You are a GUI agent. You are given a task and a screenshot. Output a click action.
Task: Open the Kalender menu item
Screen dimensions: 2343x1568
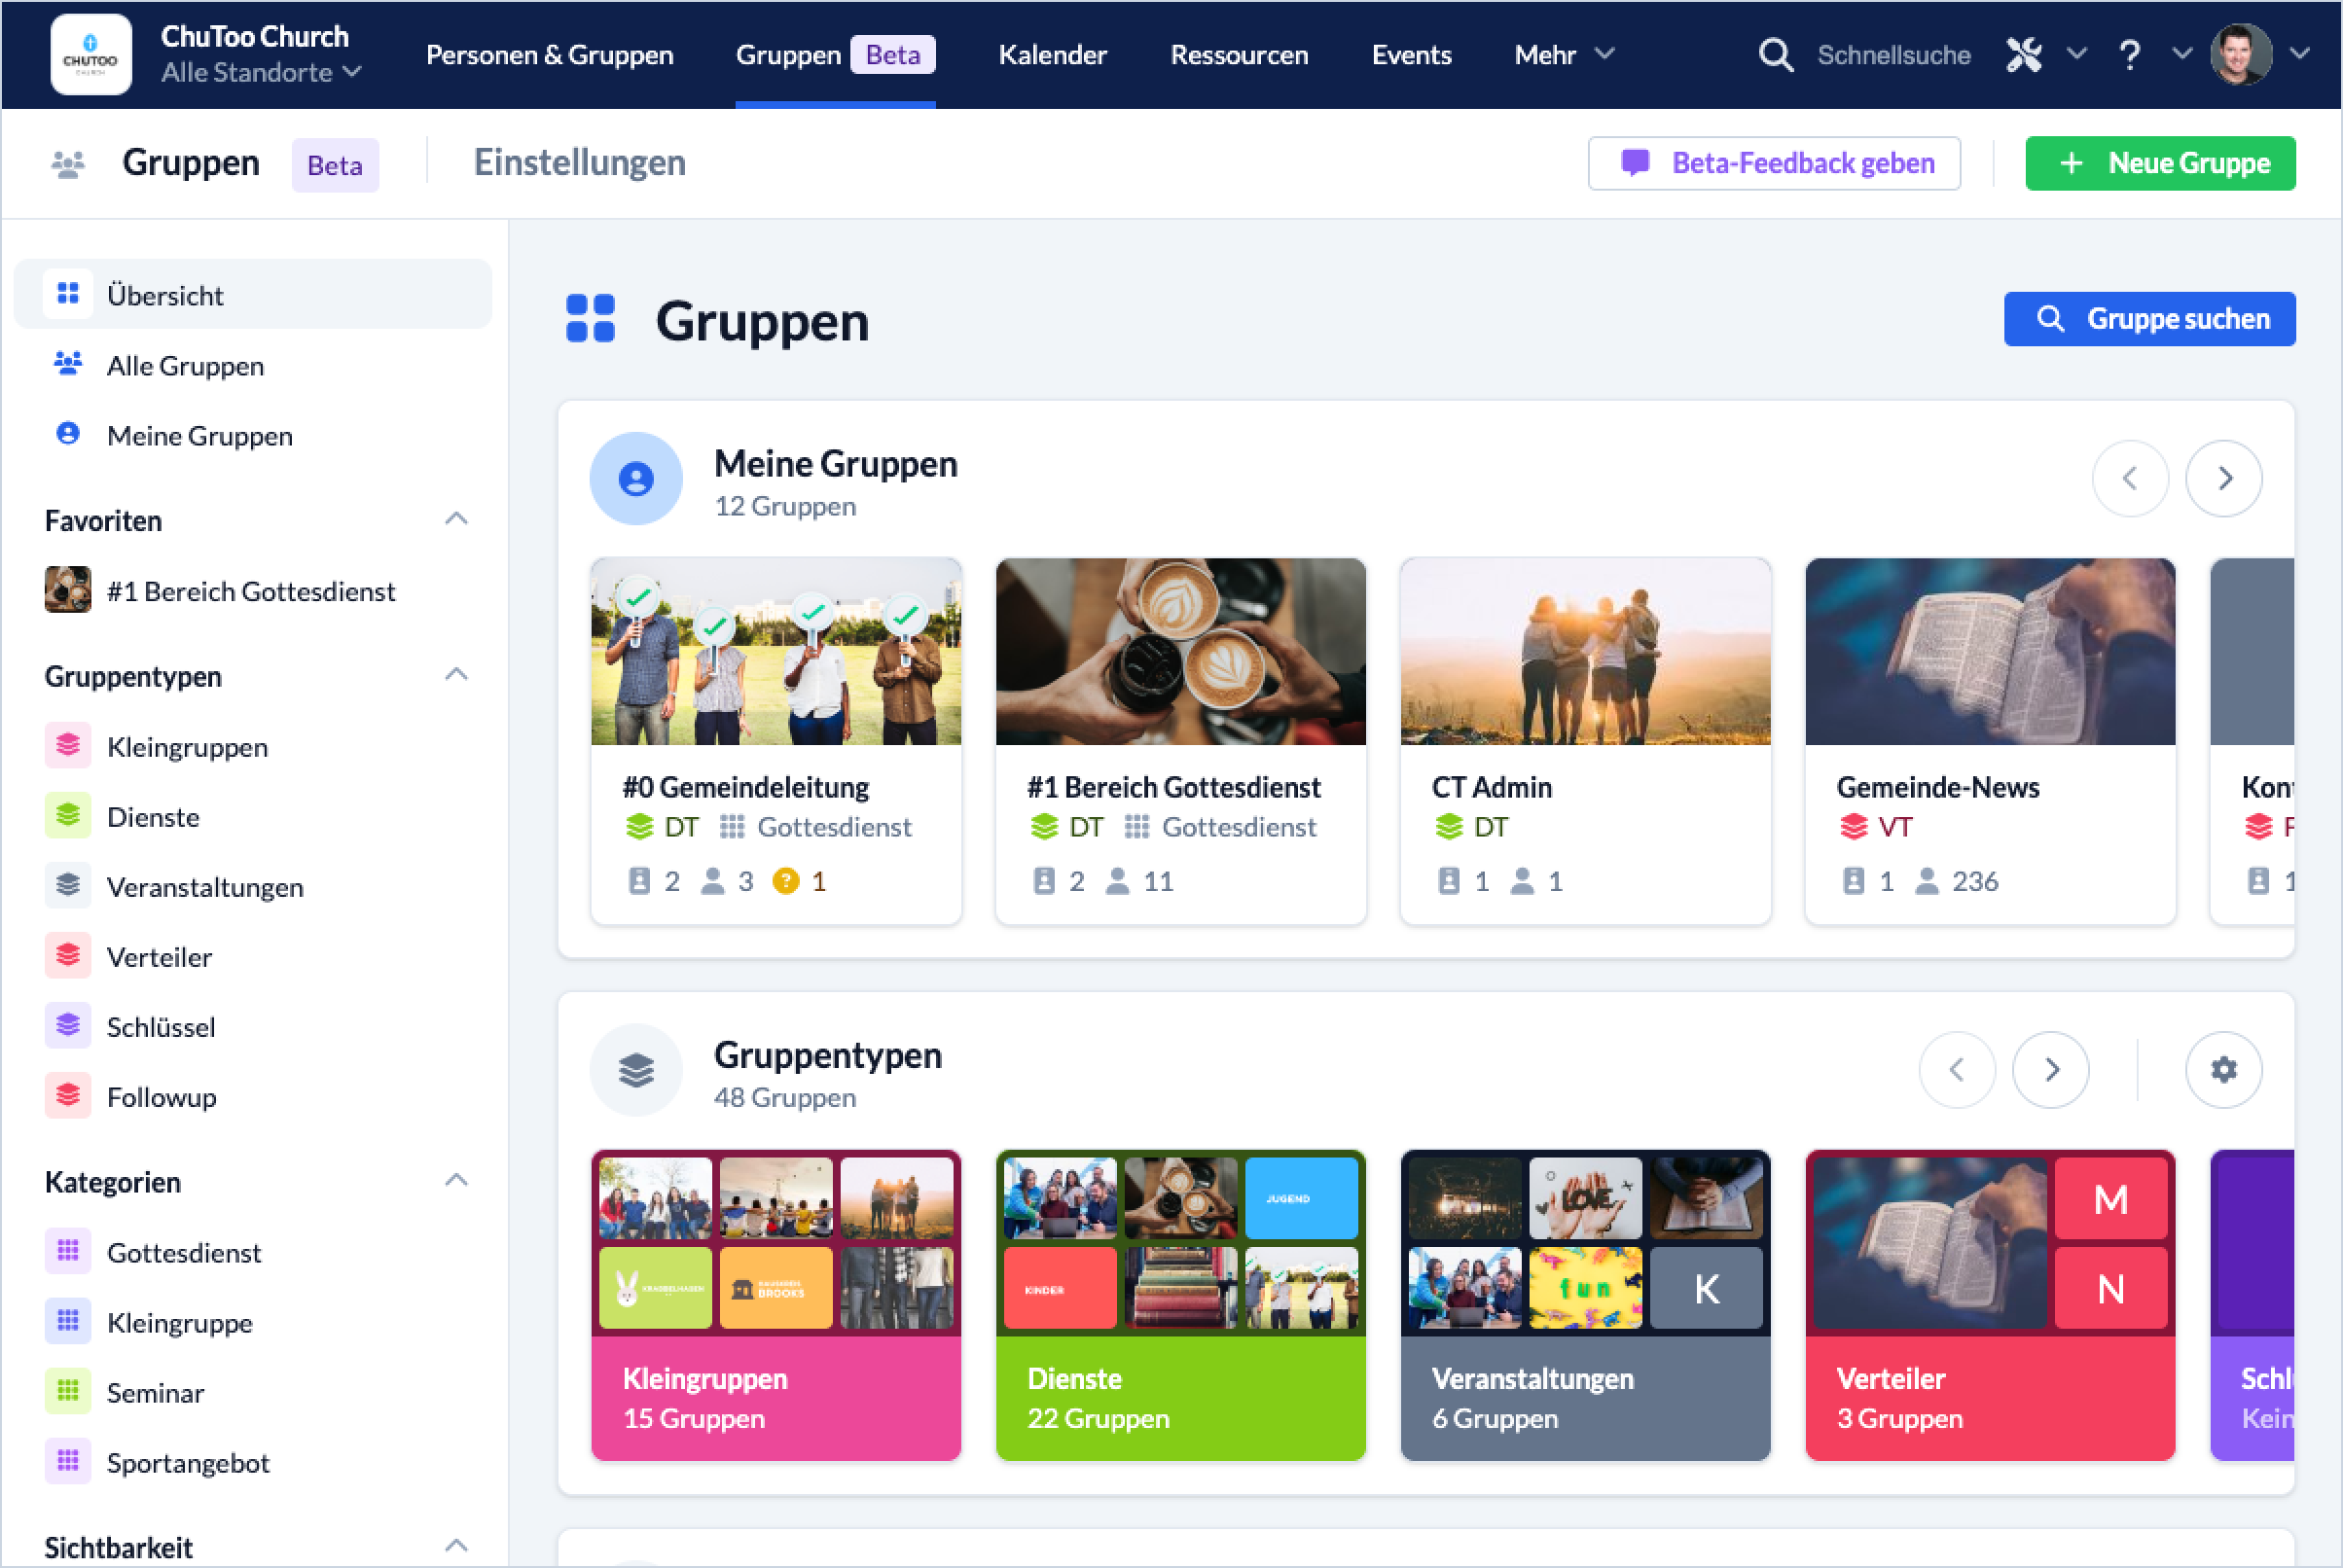point(1052,55)
